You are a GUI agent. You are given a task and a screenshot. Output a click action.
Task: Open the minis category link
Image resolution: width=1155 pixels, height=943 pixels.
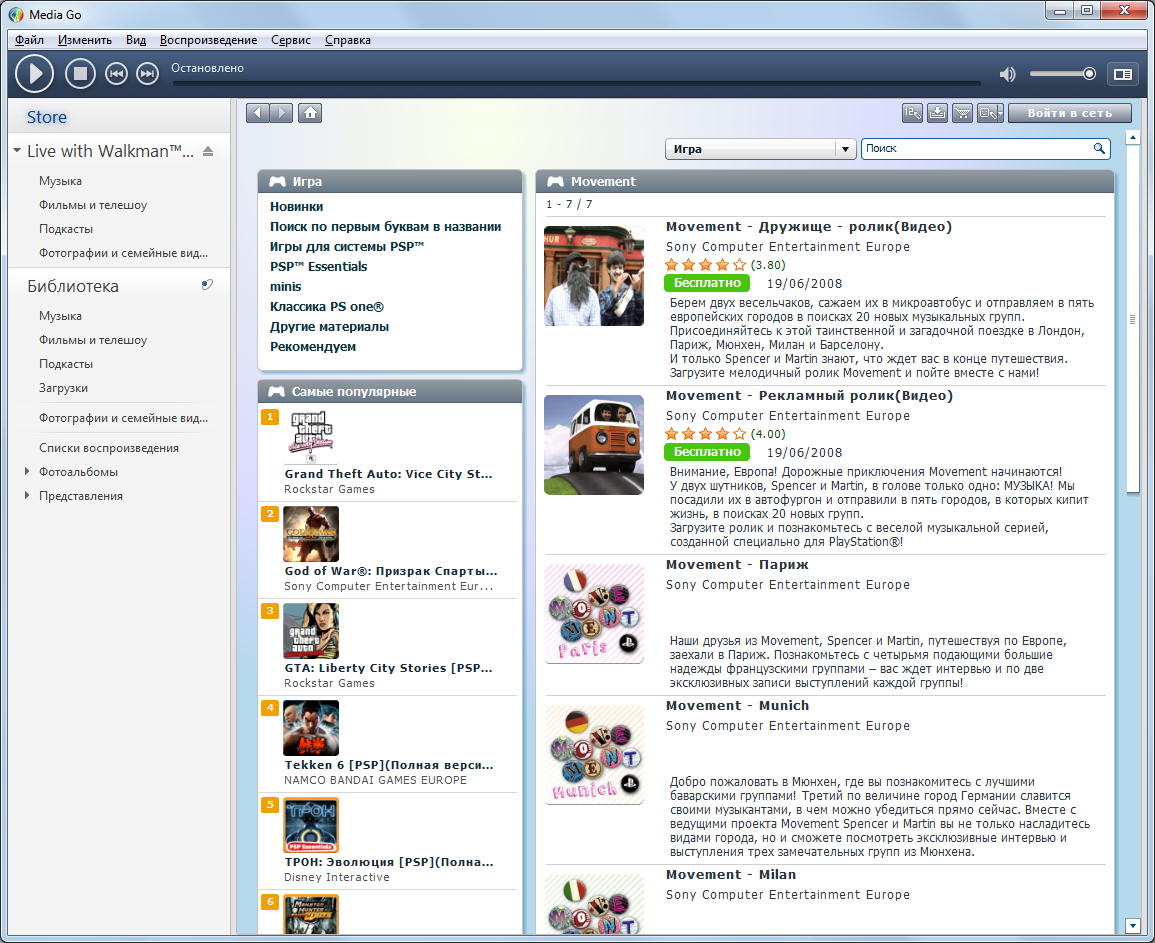point(285,287)
